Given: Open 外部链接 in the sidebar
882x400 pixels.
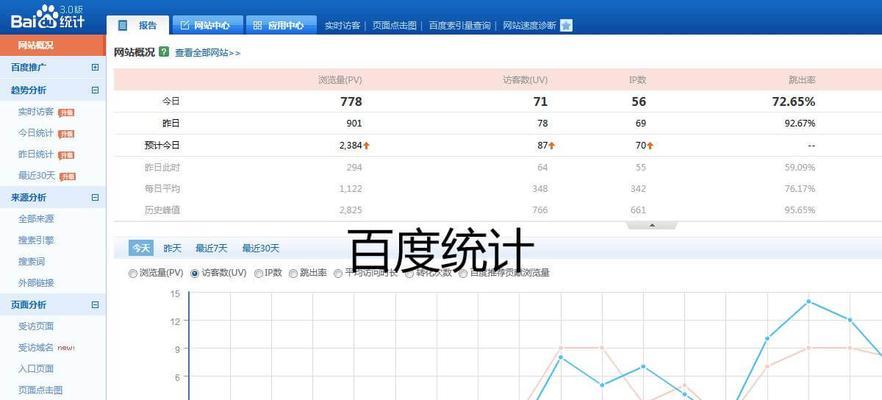Looking at the screenshot, I should pos(36,283).
